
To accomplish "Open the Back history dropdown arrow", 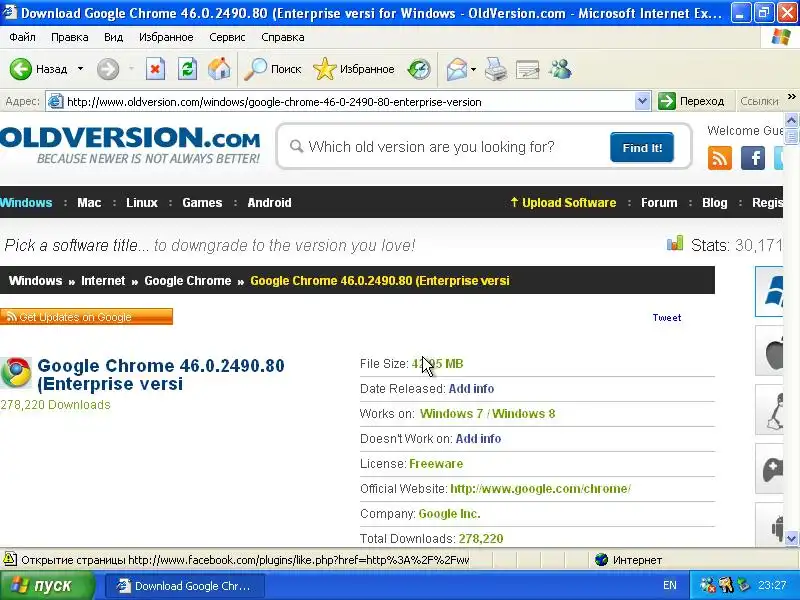I will point(80,69).
